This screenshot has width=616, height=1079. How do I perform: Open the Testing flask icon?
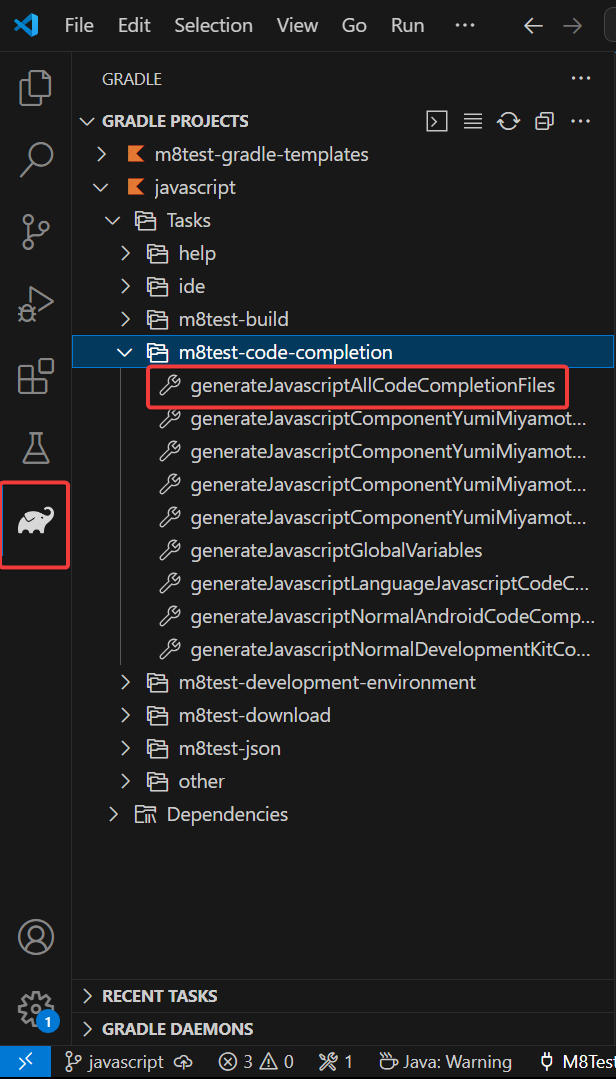(x=36, y=448)
